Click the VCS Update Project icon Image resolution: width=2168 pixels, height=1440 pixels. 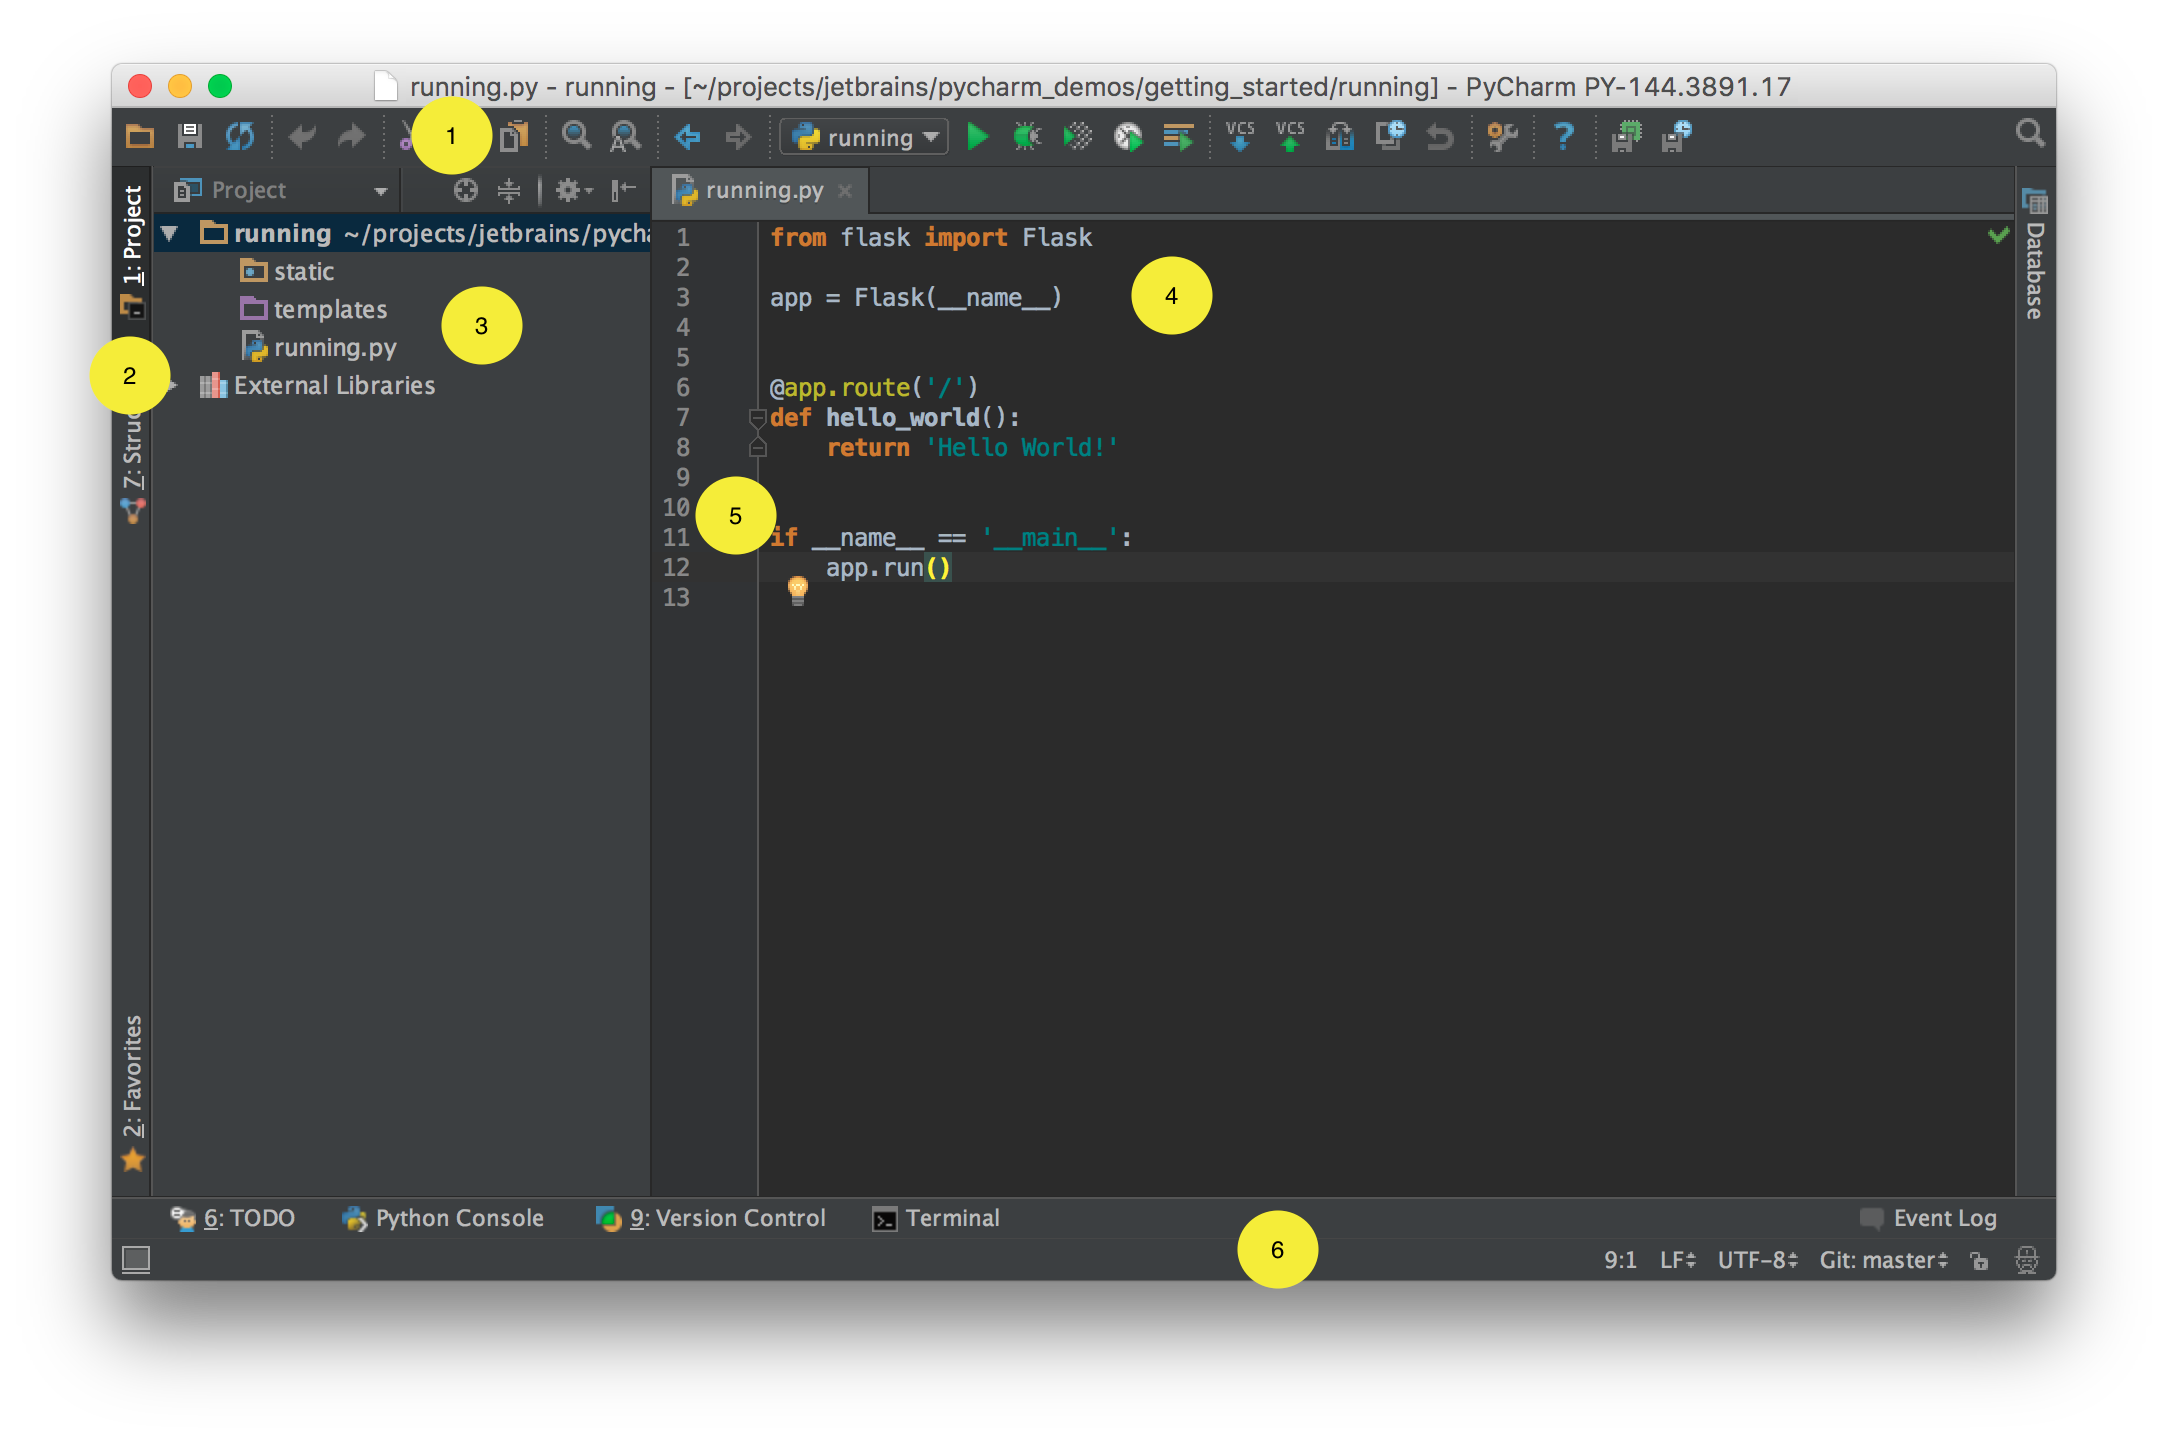(1240, 137)
